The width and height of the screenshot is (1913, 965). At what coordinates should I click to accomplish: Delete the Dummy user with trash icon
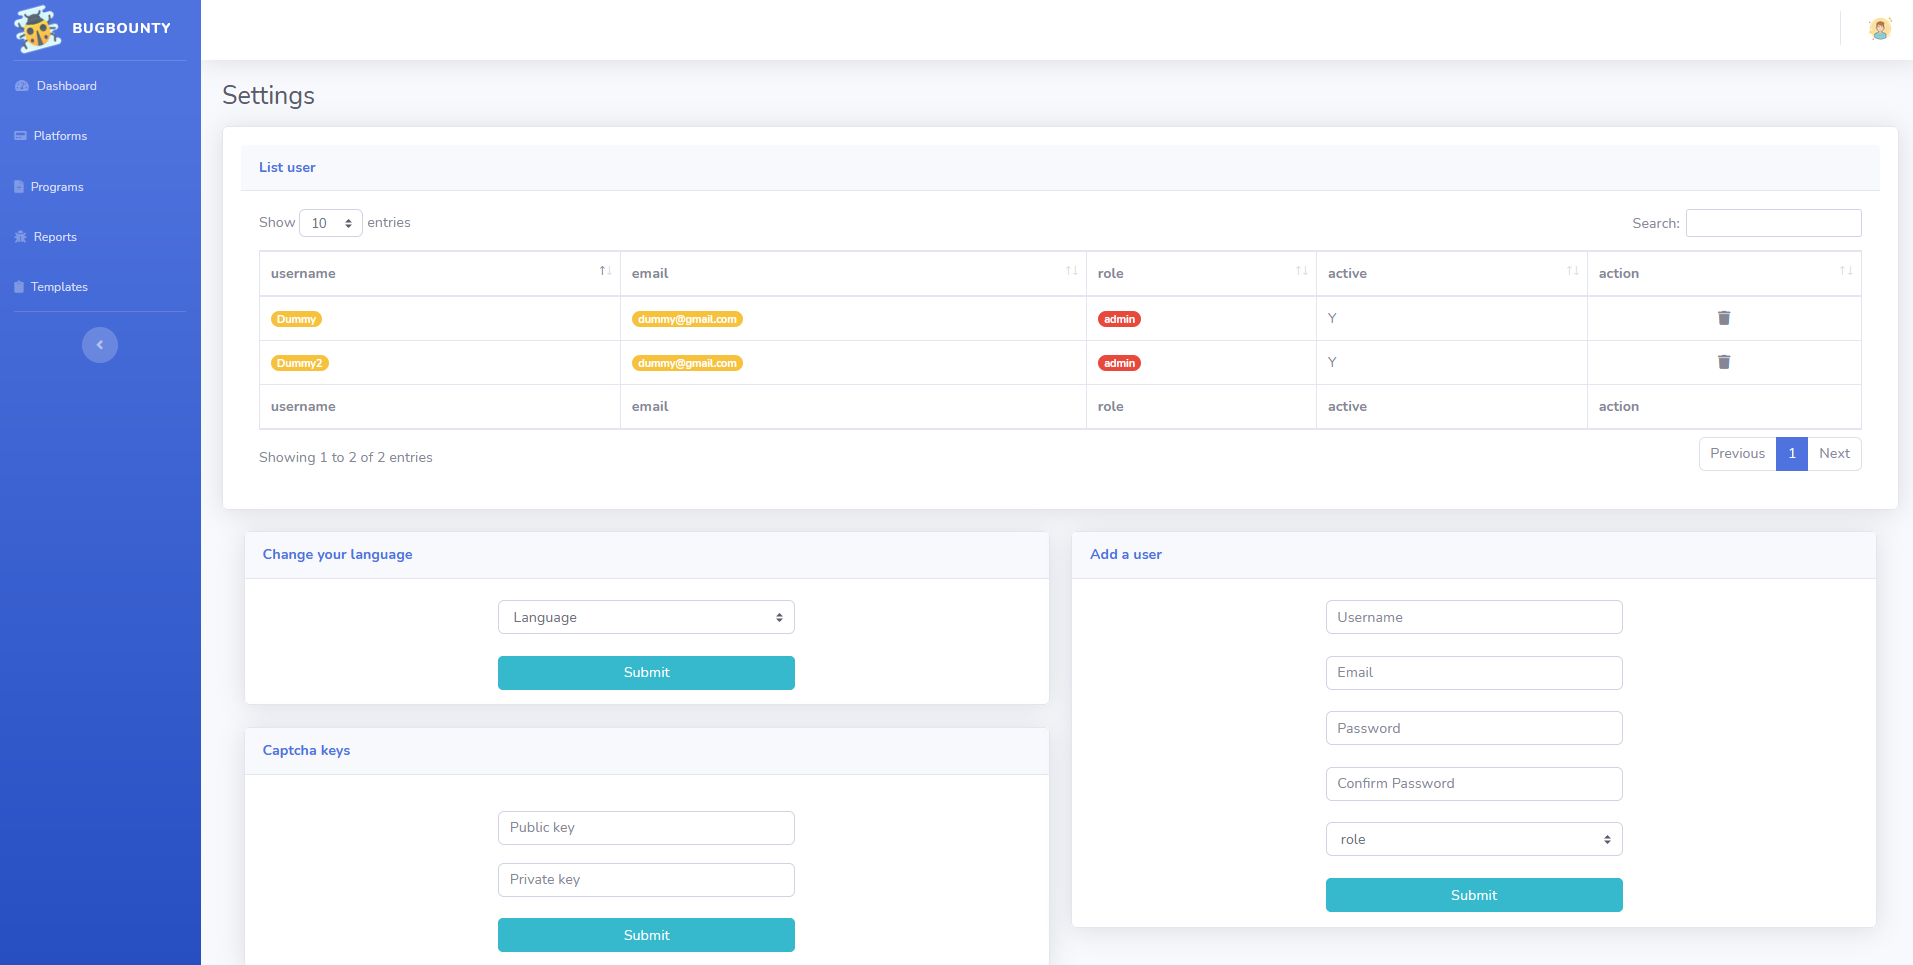click(x=1724, y=318)
